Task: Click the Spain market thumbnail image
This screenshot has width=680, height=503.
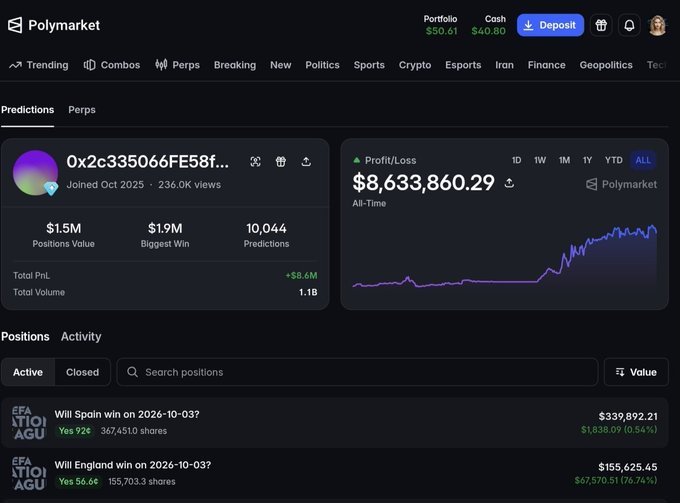Action: tap(29, 423)
